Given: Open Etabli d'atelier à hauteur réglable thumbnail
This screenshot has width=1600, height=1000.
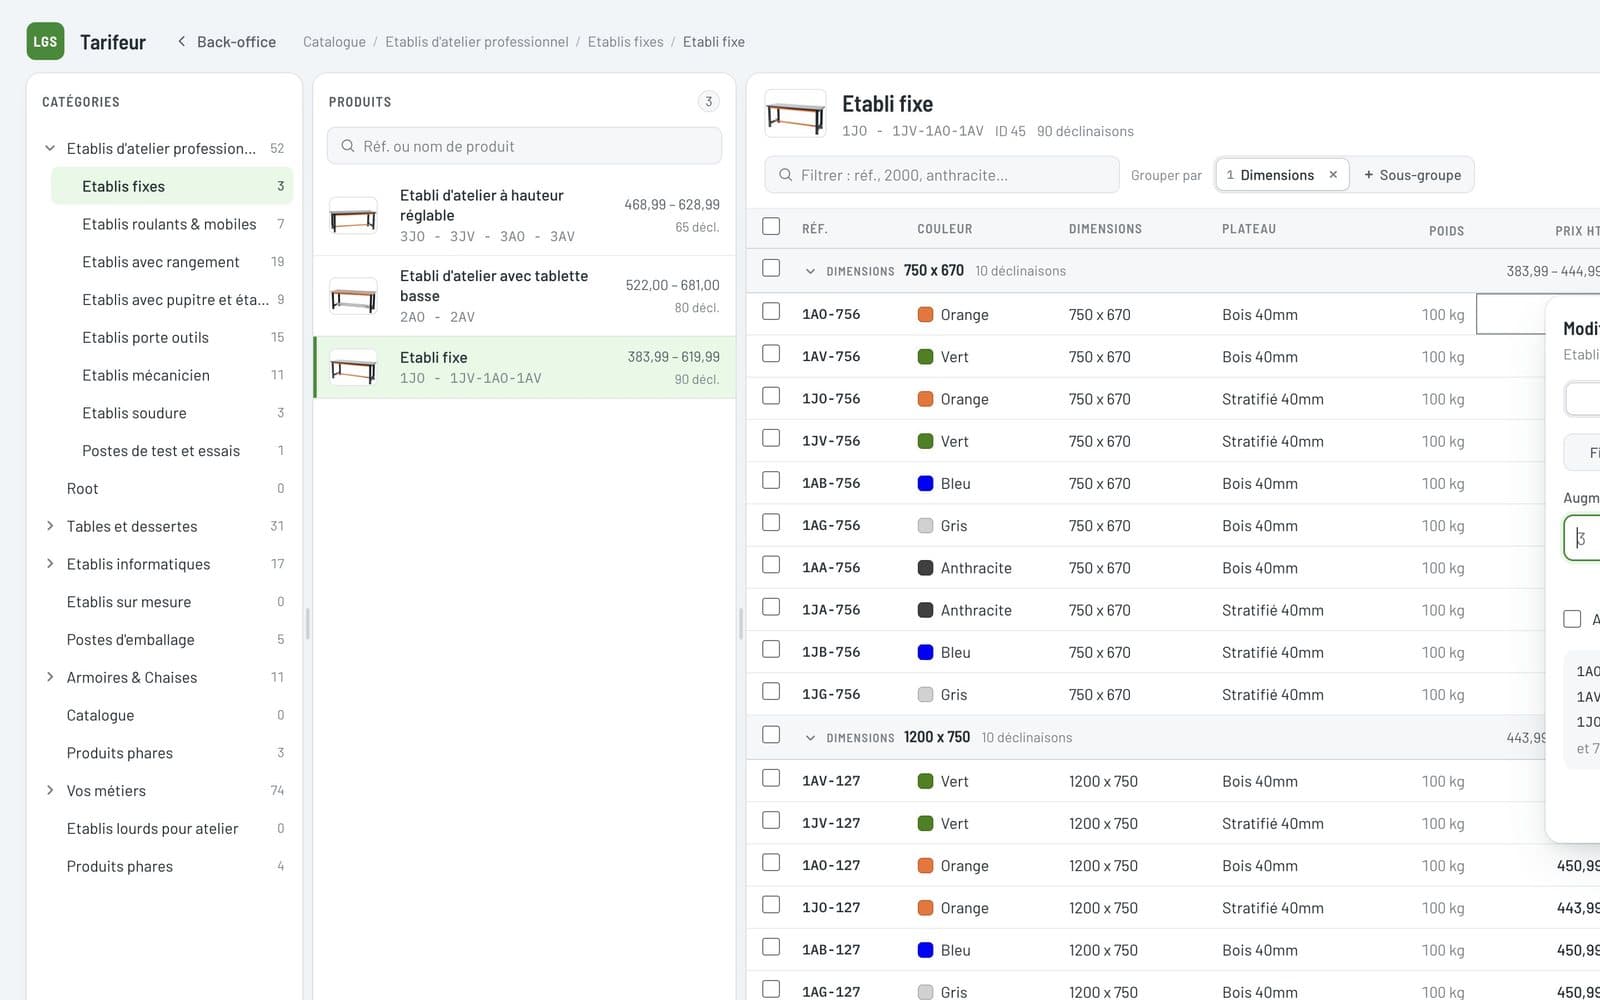Looking at the screenshot, I should 354,216.
